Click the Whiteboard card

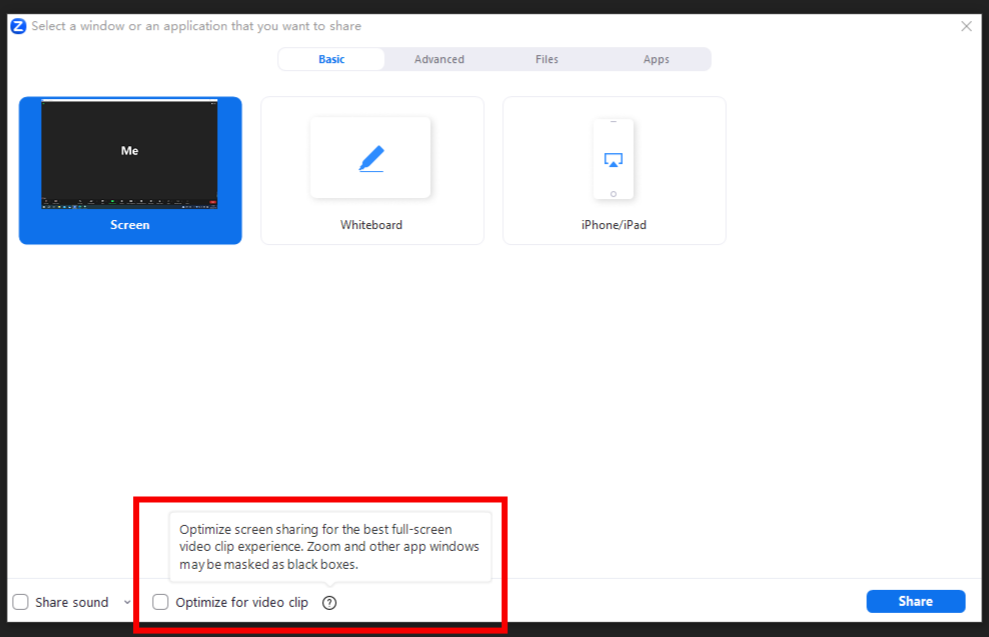[x=371, y=170]
